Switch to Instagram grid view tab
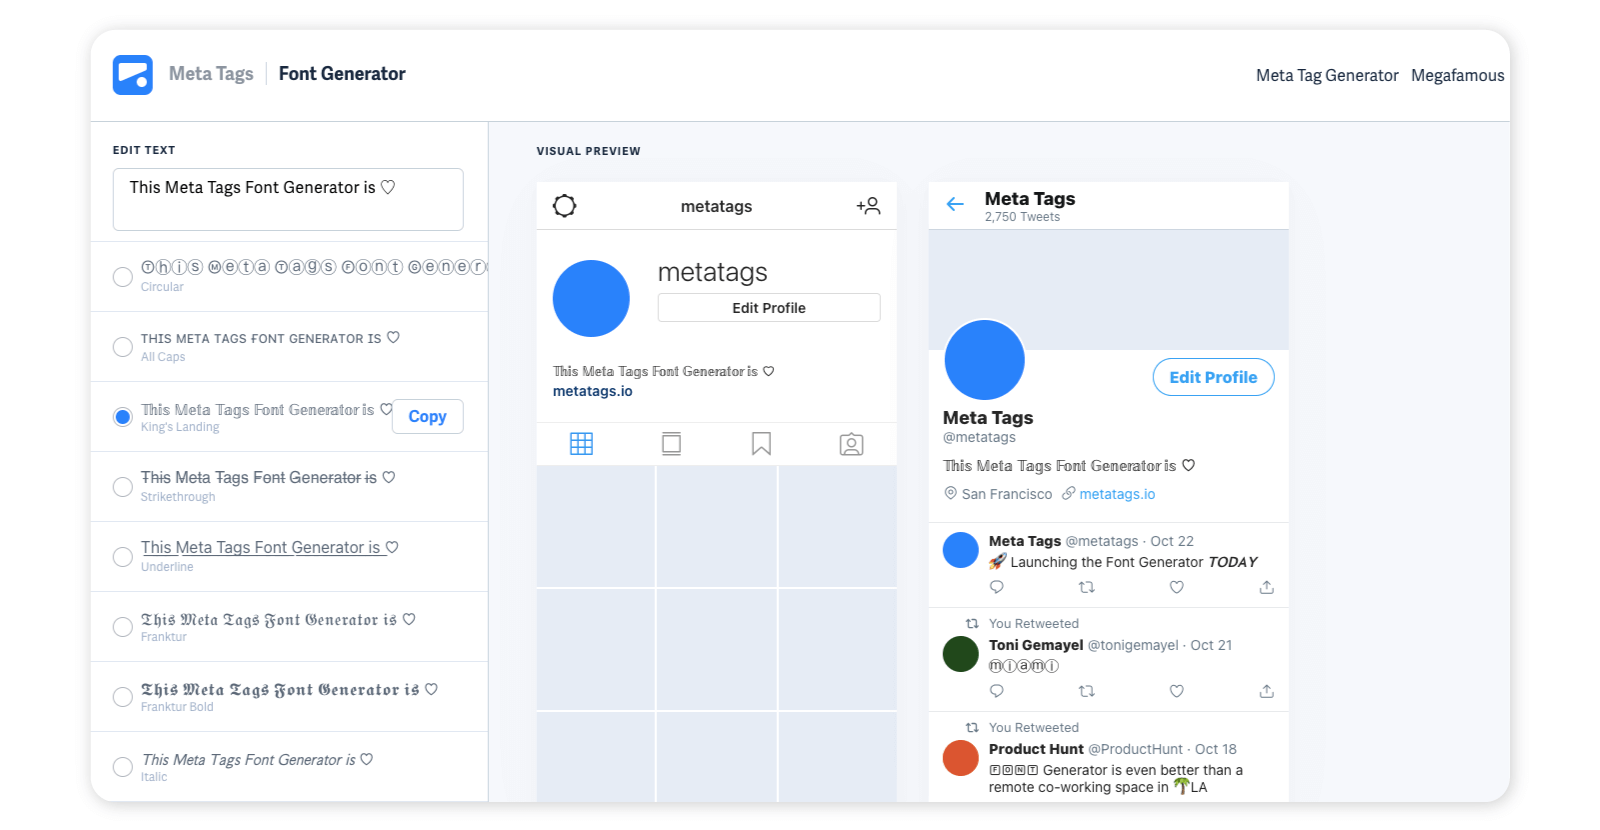The width and height of the screenshot is (1600, 830). point(581,444)
